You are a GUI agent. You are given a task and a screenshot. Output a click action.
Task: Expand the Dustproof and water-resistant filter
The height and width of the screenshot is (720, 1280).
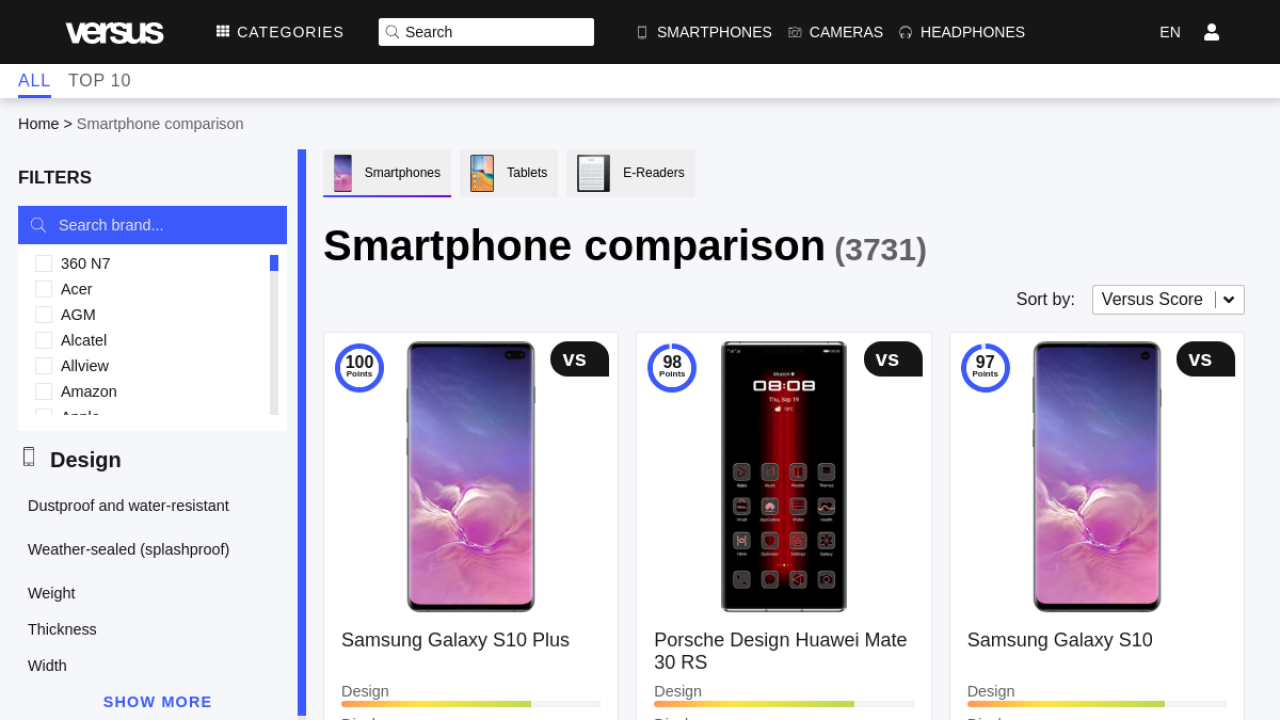click(128, 506)
